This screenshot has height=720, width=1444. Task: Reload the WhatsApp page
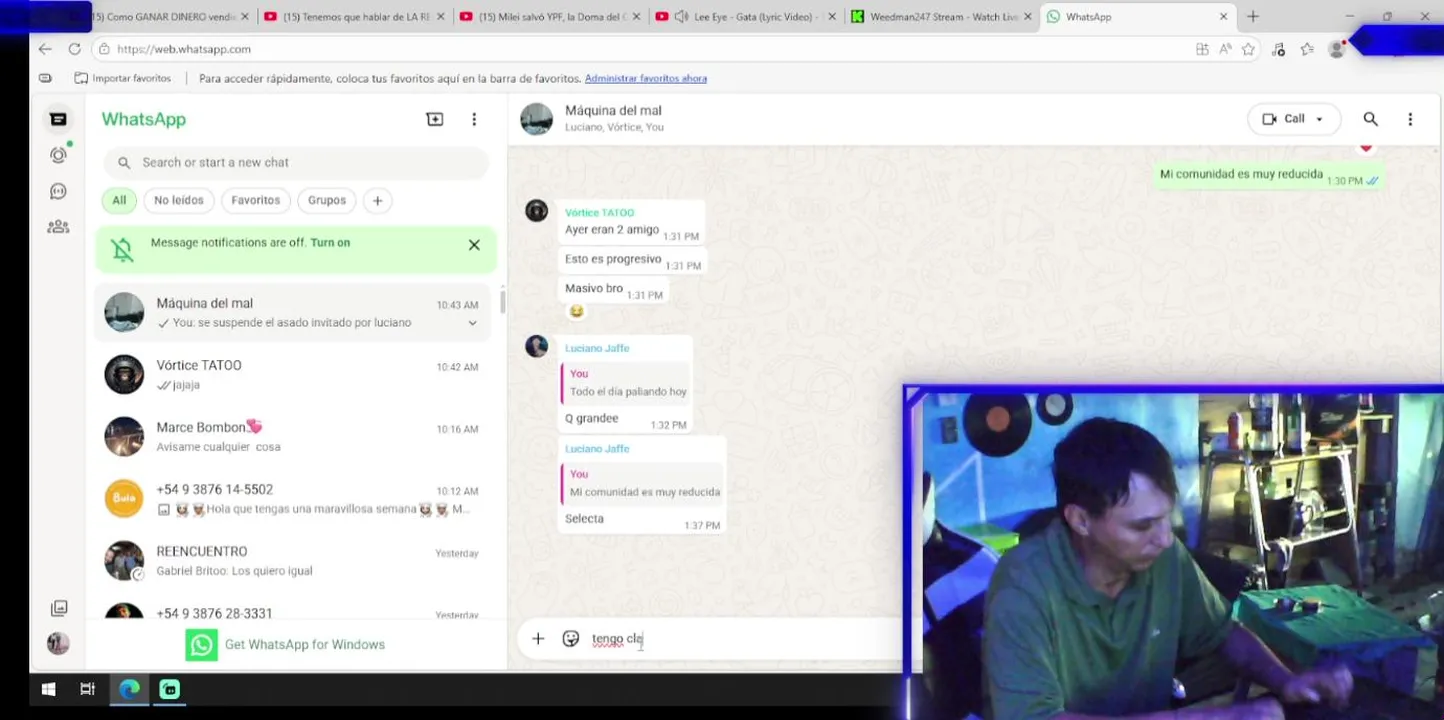point(74,48)
